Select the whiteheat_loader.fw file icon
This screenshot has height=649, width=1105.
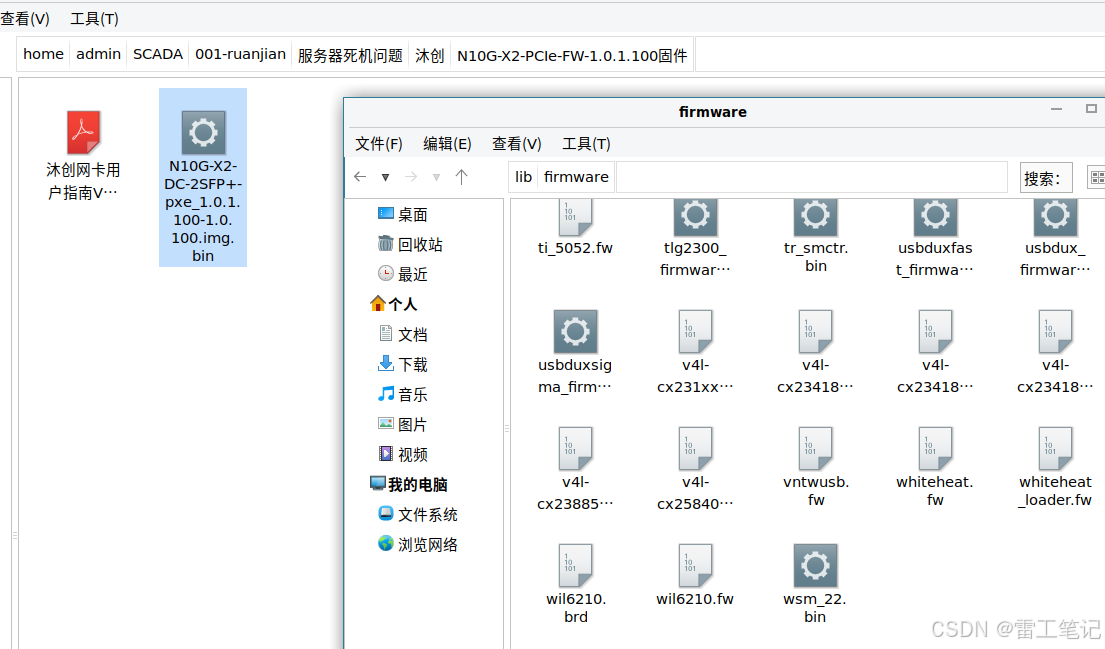(x=1055, y=448)
